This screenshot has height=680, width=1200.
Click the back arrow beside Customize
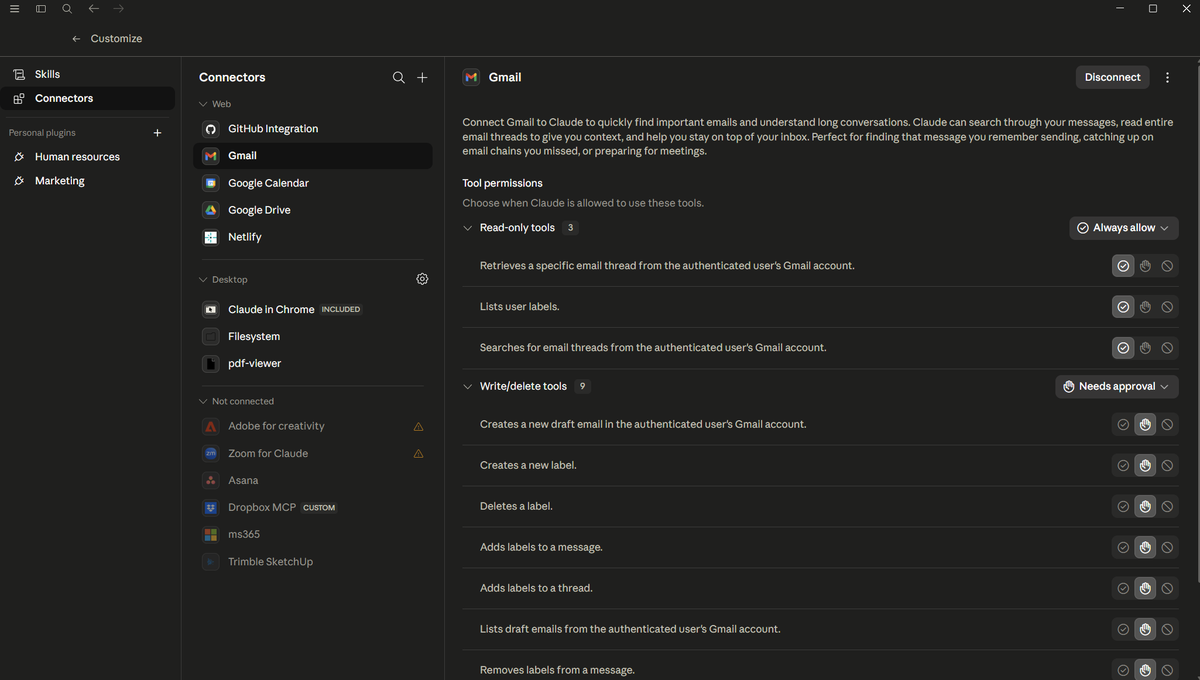(76, 39)
